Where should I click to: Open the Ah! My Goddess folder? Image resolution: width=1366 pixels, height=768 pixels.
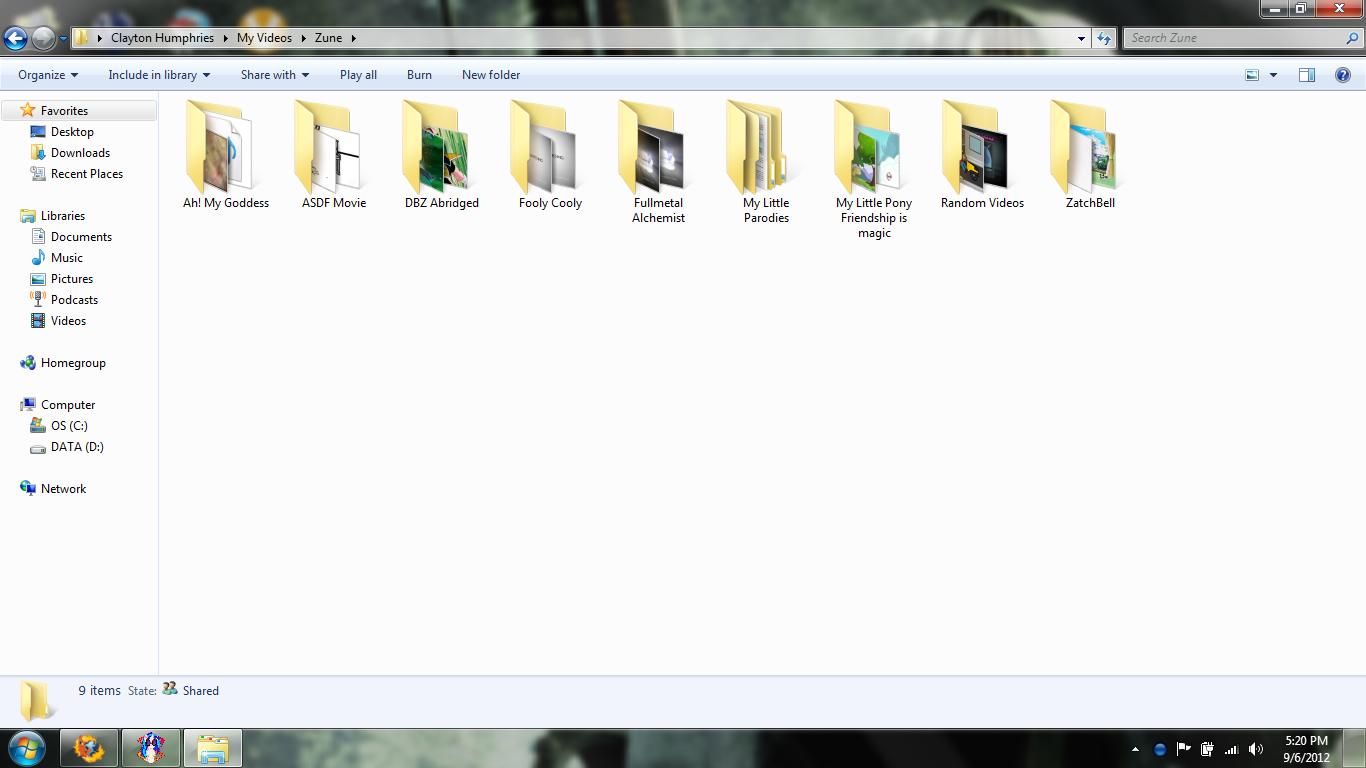click(x=226, y=155)
